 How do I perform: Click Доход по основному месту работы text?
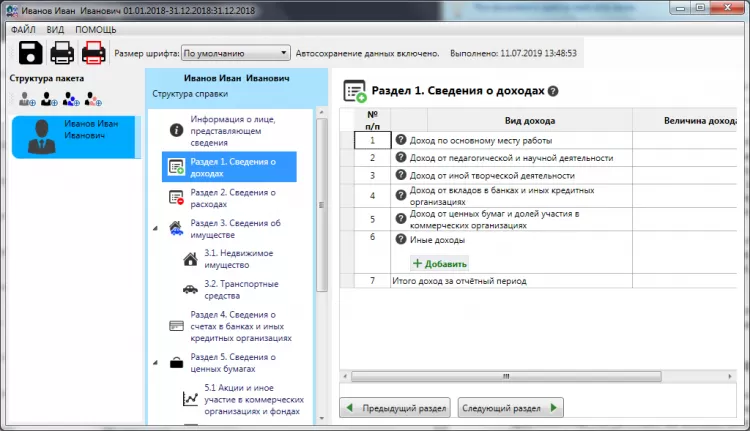481,141
